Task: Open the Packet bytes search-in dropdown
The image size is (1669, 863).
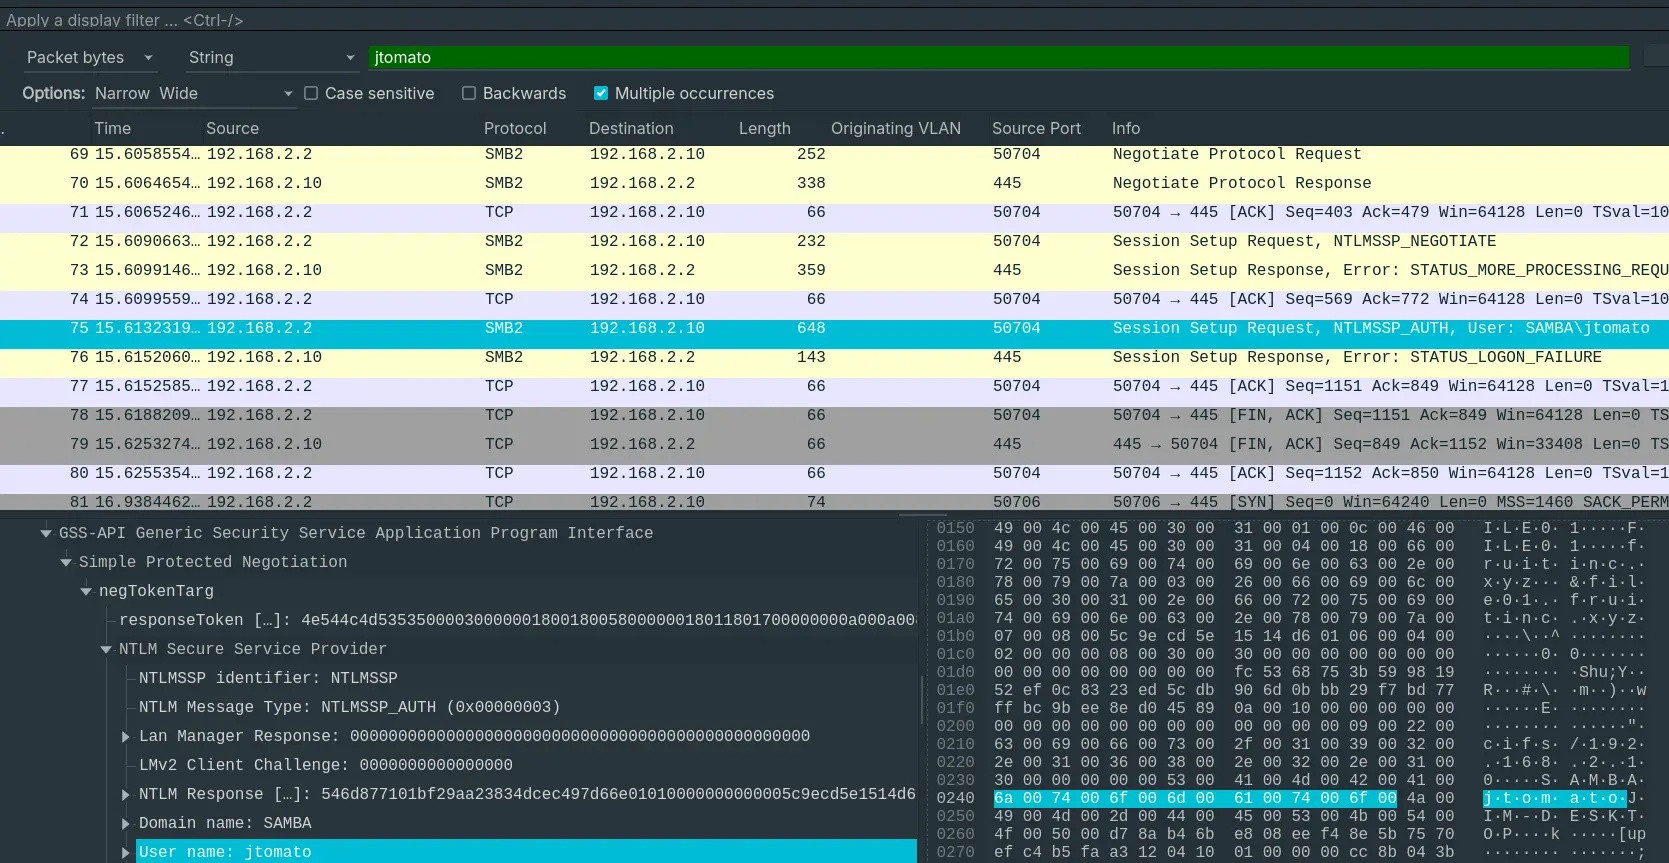Action: [x=90, y=58]
